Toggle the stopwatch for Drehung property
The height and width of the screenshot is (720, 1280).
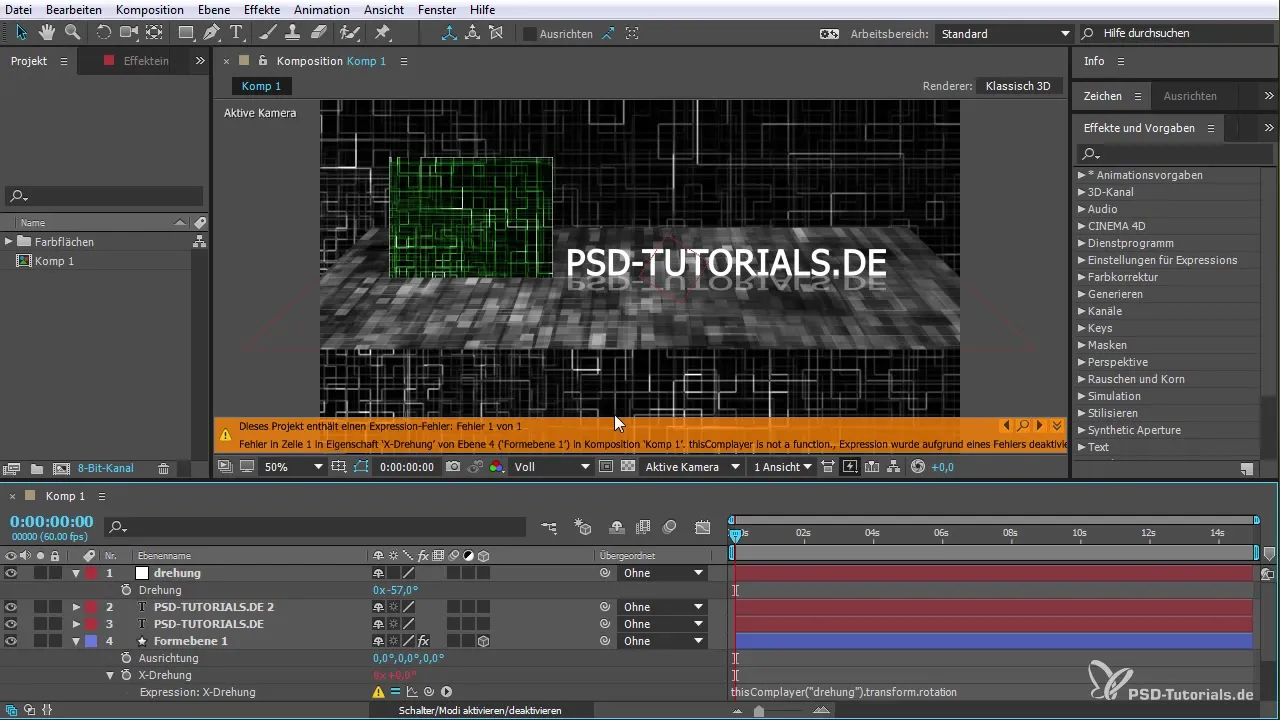point(126,590)
